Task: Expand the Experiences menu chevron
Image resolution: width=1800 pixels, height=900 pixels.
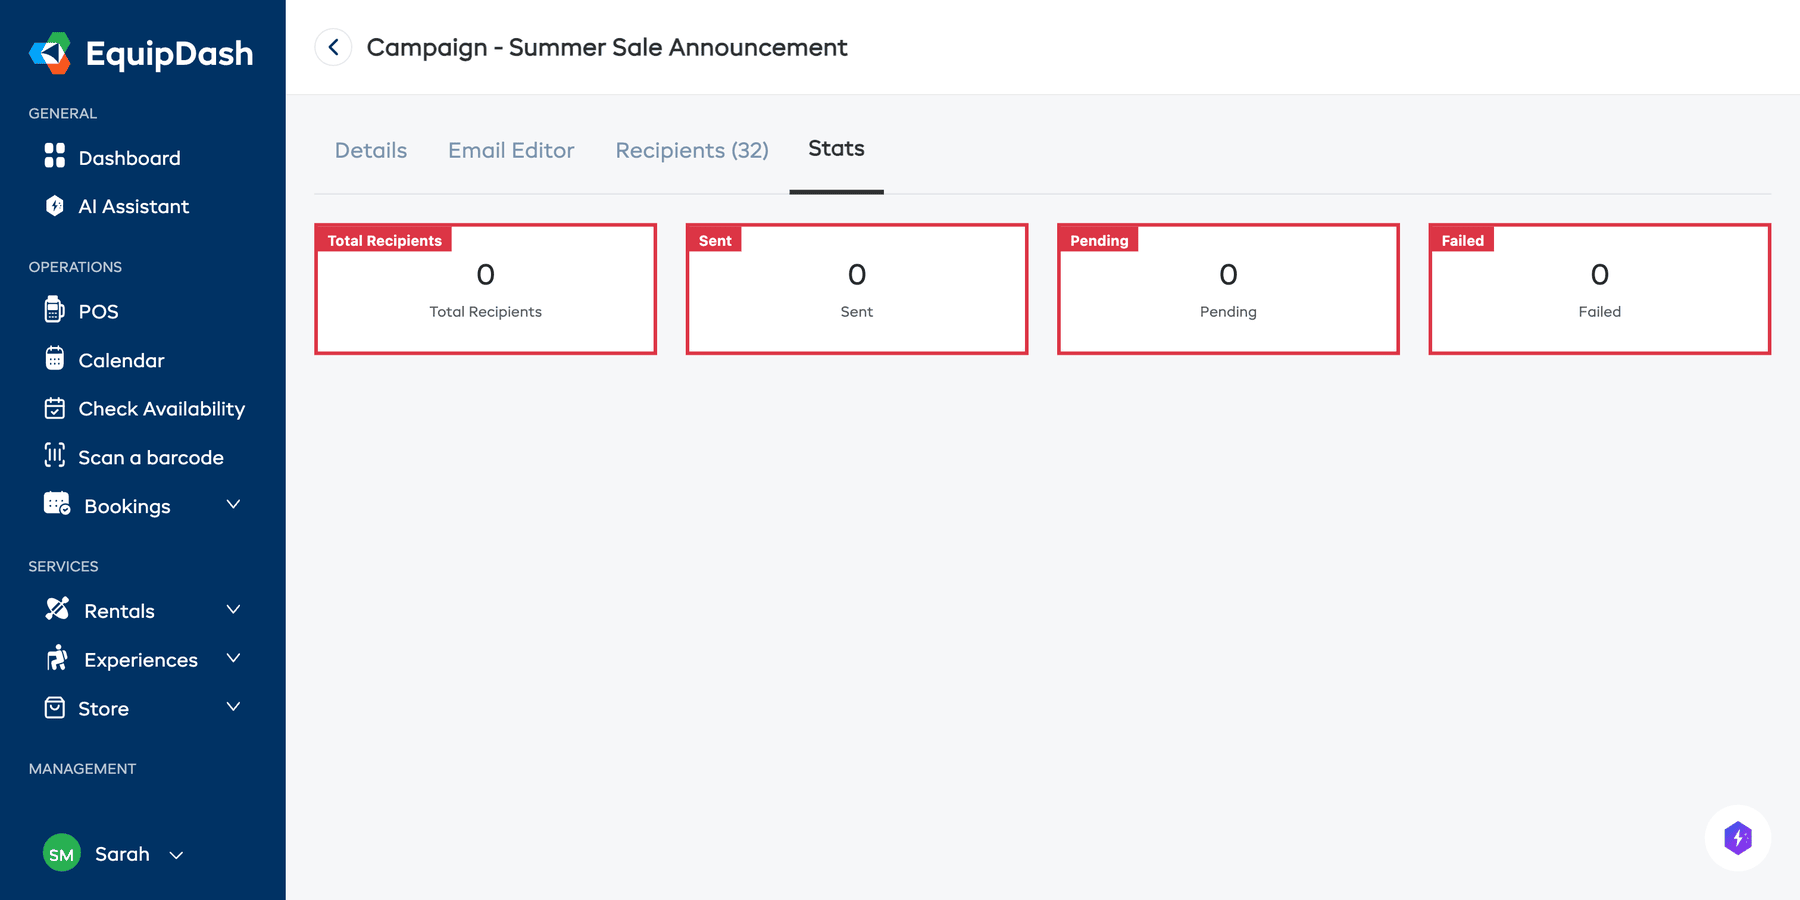Action: [233, 658]
